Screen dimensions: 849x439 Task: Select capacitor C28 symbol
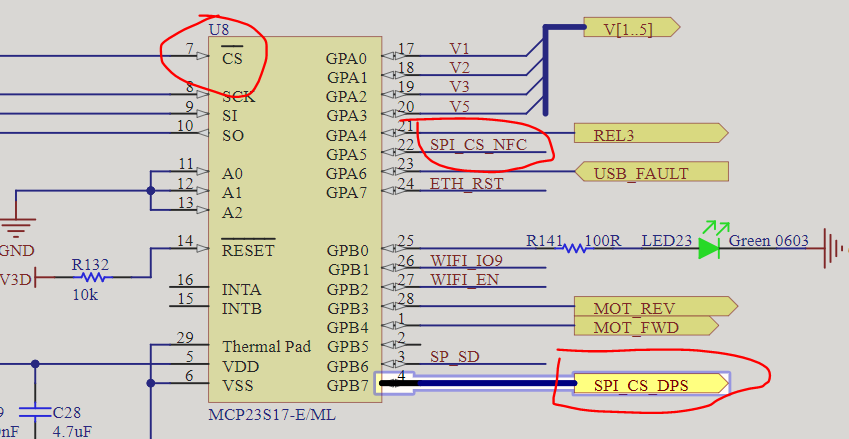(35, 412)
